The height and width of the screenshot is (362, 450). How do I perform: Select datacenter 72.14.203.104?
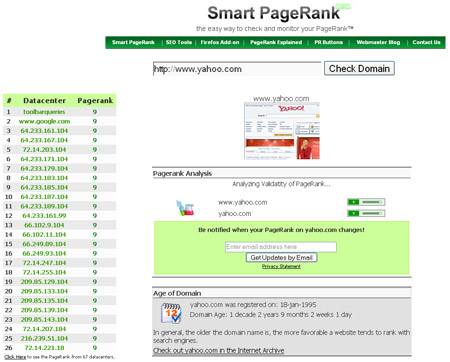44,150
